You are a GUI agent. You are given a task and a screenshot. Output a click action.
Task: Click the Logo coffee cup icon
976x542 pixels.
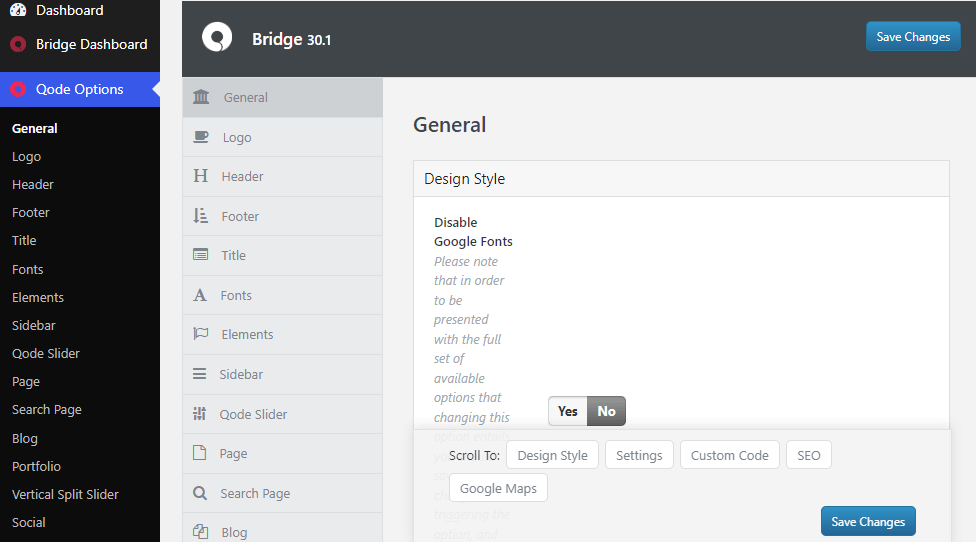click(x=201, y=137)
